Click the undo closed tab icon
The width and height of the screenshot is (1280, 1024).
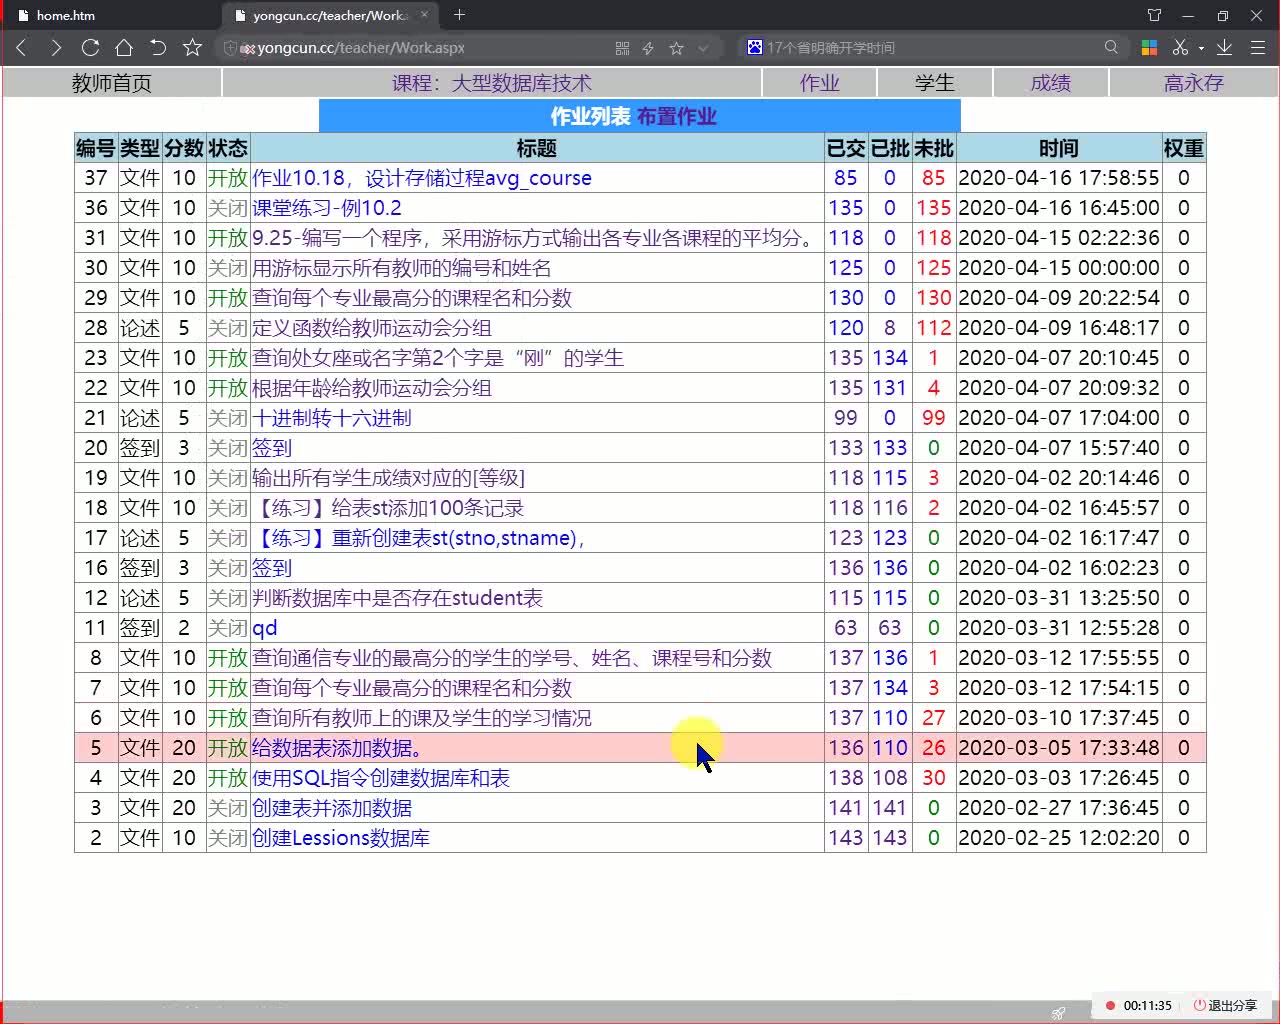pyautogui.click(x=158, y=47)
